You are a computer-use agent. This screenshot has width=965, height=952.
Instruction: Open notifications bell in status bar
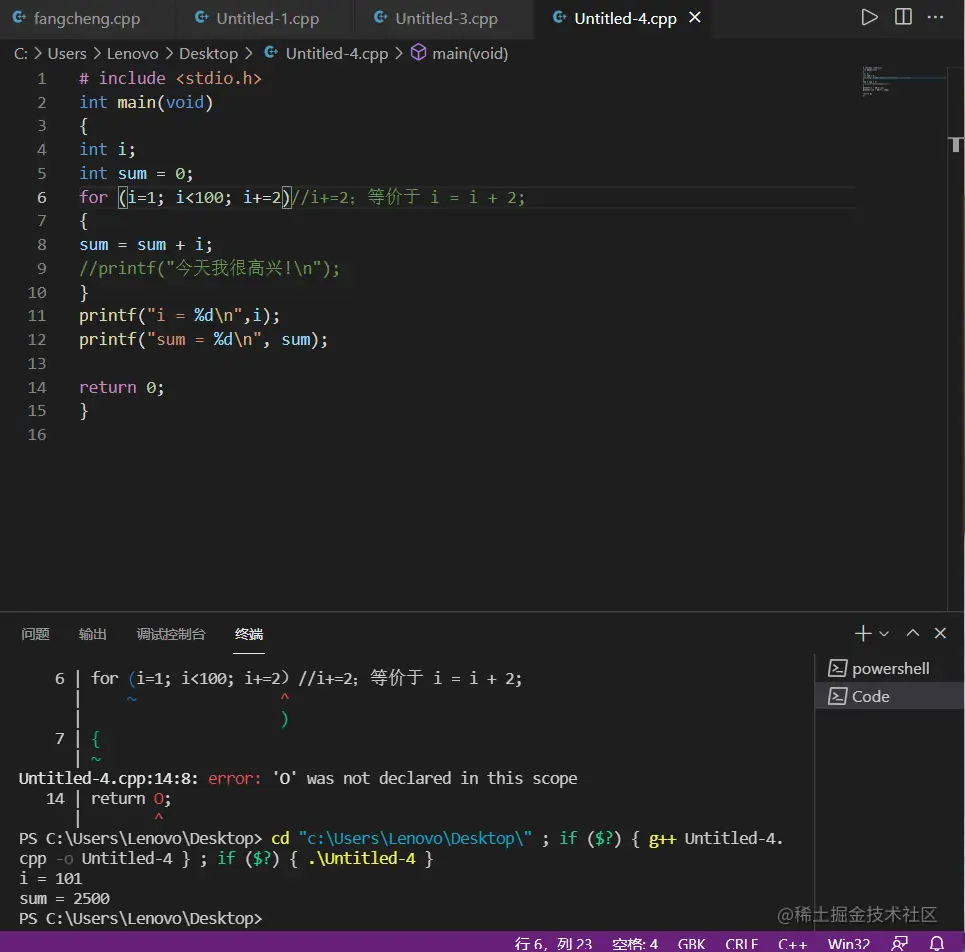[x=937, y=943]
